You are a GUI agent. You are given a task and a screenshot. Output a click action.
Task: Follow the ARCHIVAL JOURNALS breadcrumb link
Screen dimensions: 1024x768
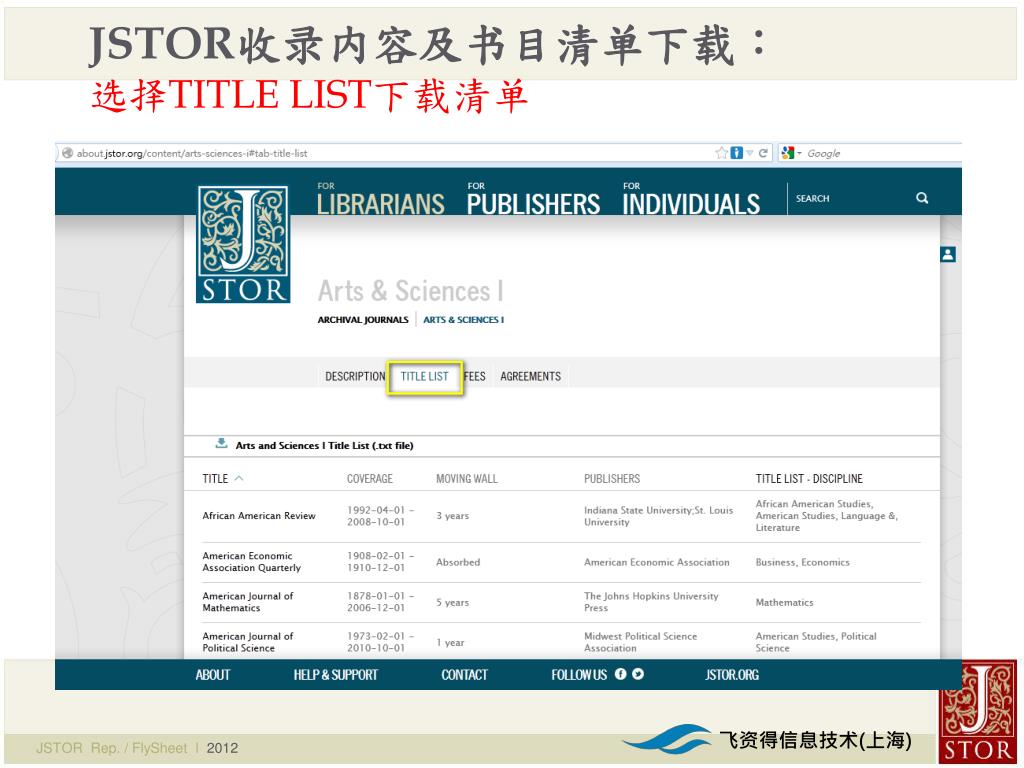(x=362, y=320)
